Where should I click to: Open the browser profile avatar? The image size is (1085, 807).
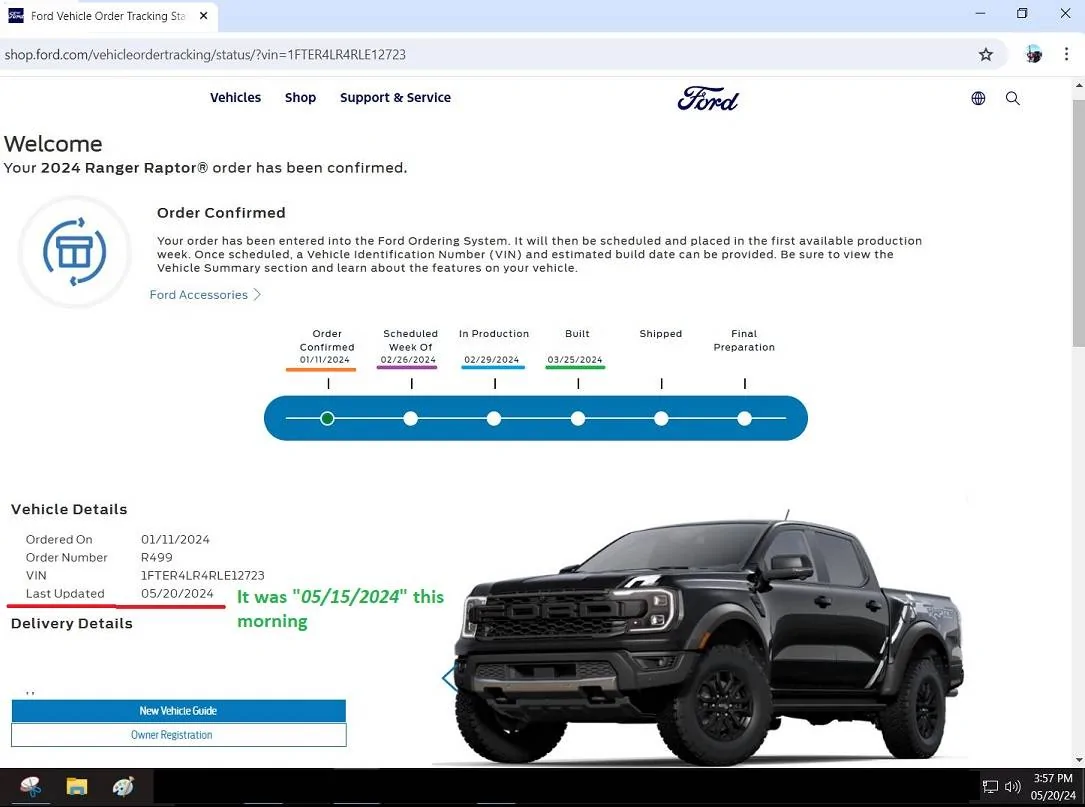[1034, 55]
